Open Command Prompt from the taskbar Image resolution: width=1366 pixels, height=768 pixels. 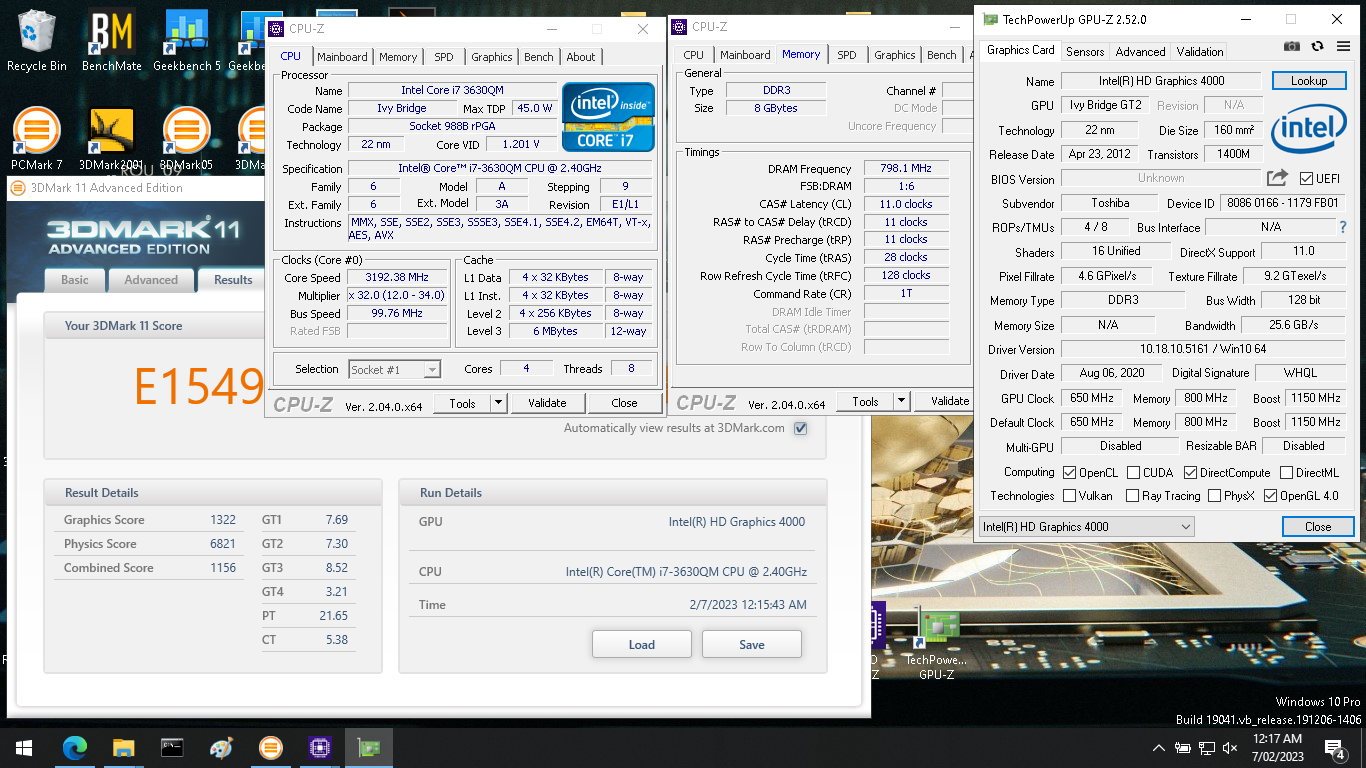pos(172,747)
